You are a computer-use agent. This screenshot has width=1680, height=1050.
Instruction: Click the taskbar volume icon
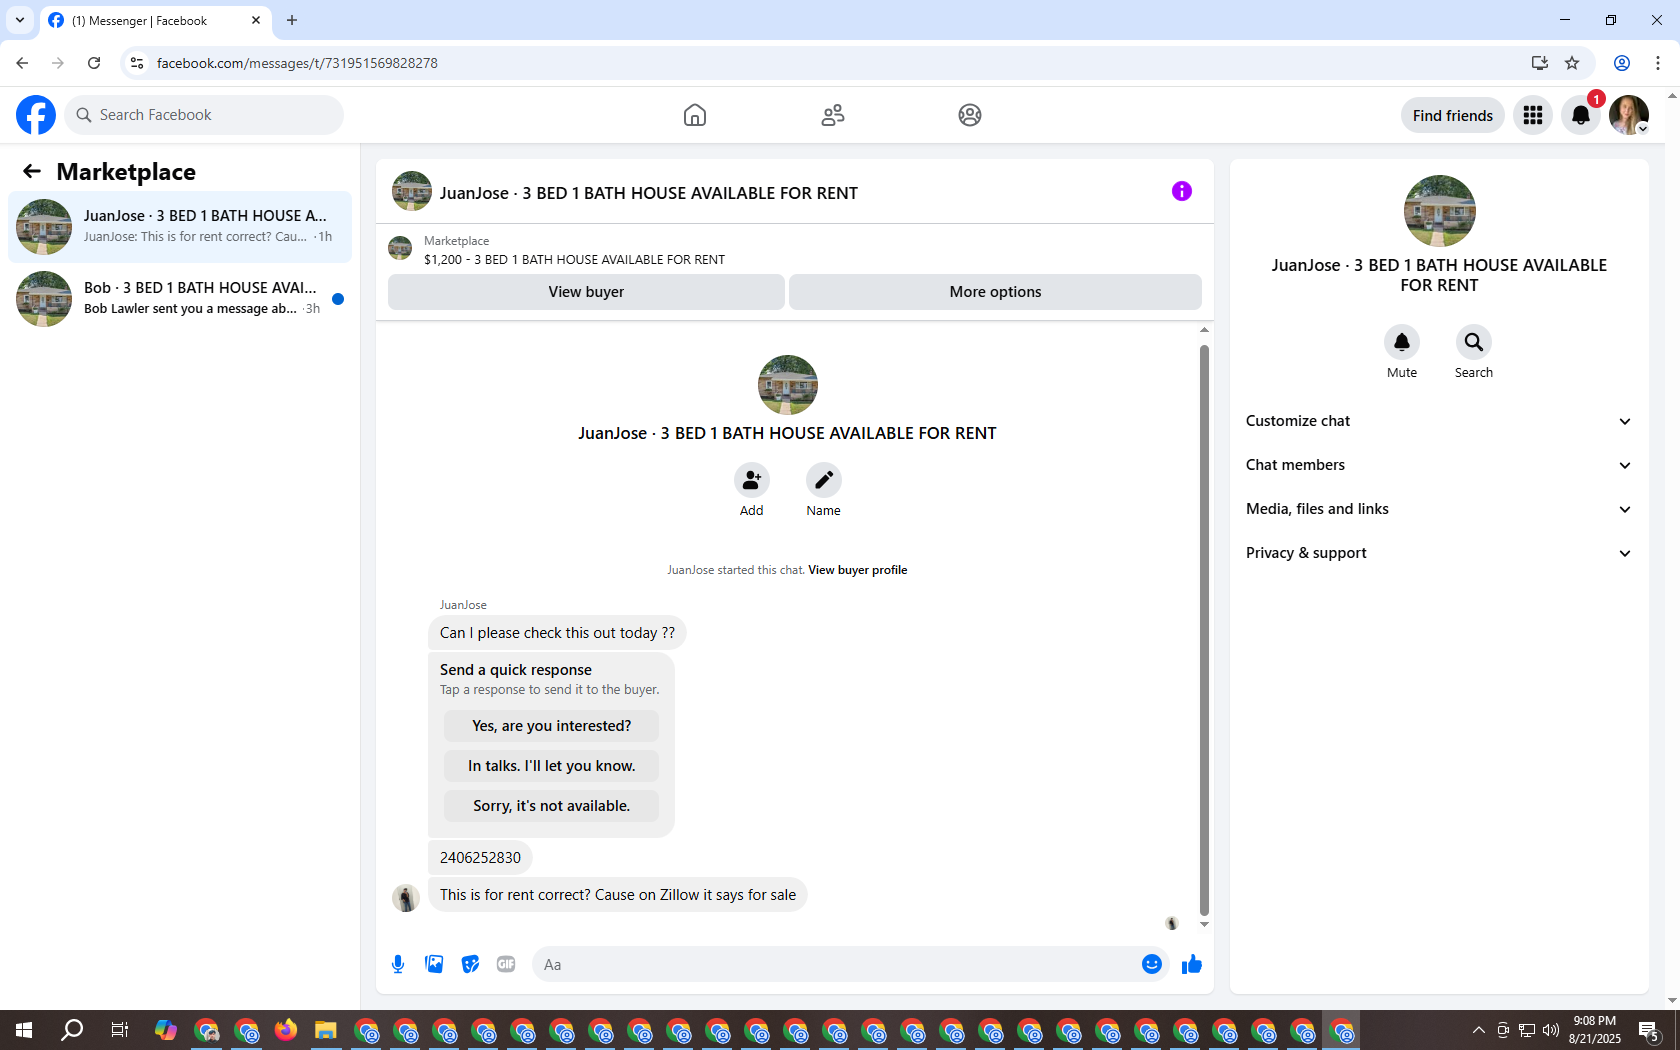point(1551,1030)
